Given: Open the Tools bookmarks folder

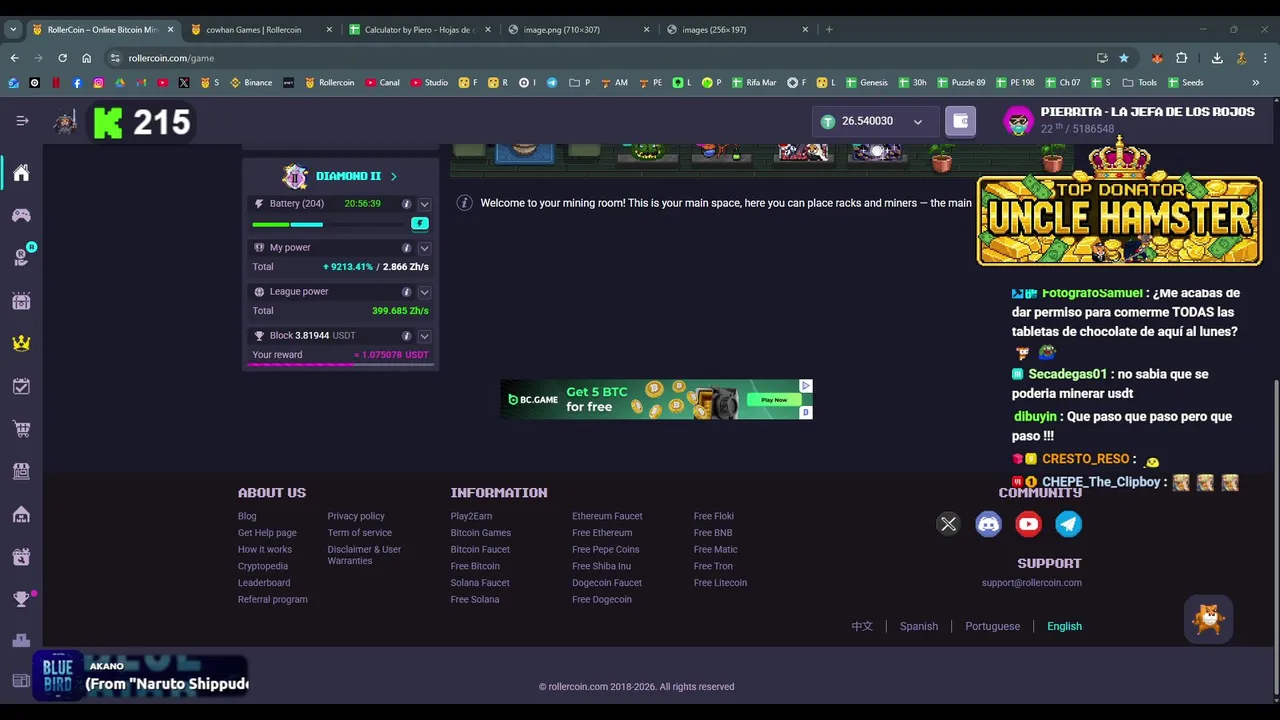Looking at the screenshot, I should click(x=1139, y=83).
